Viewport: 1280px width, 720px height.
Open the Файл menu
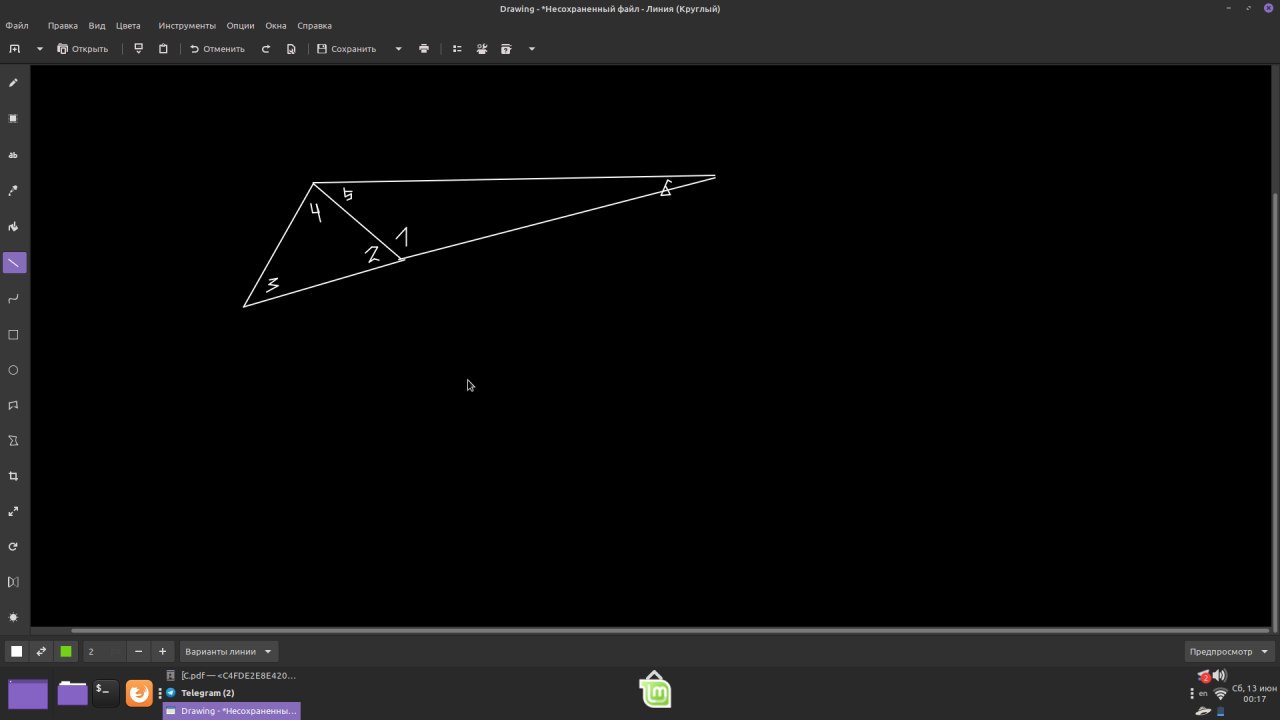click(x=17, y=25)
